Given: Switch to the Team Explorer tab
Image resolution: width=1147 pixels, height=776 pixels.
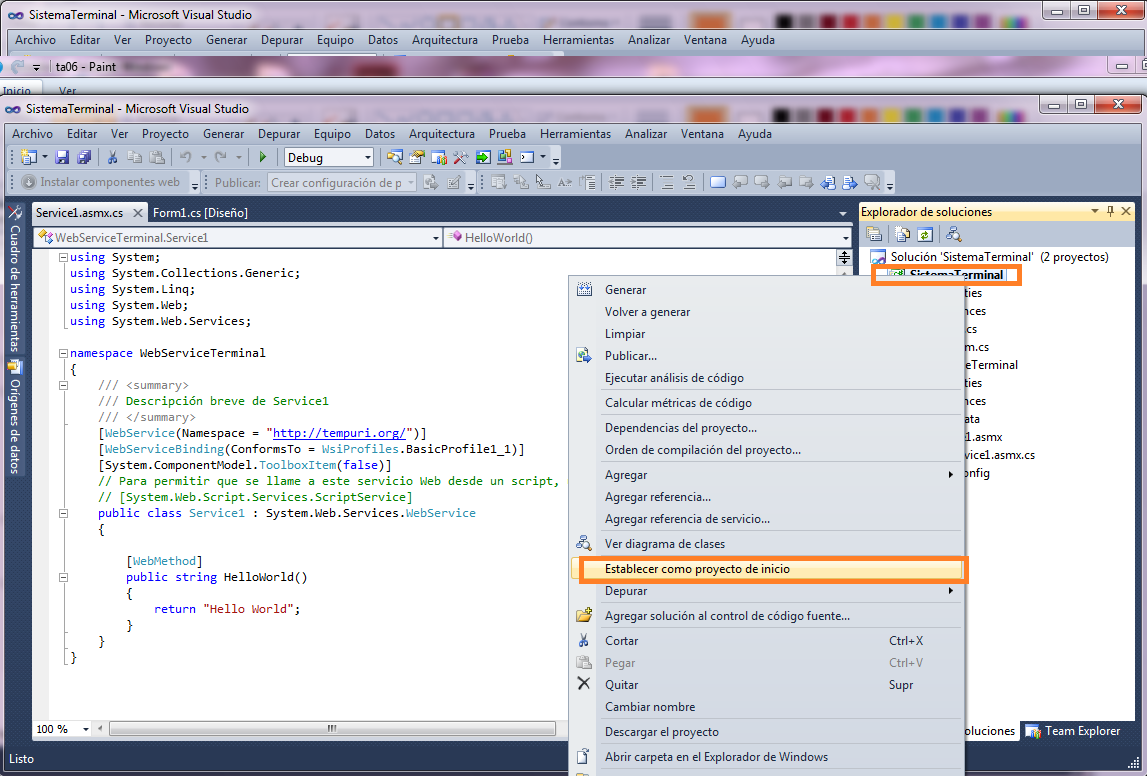Looking at the screenshot, I should tap(1073, 731).
